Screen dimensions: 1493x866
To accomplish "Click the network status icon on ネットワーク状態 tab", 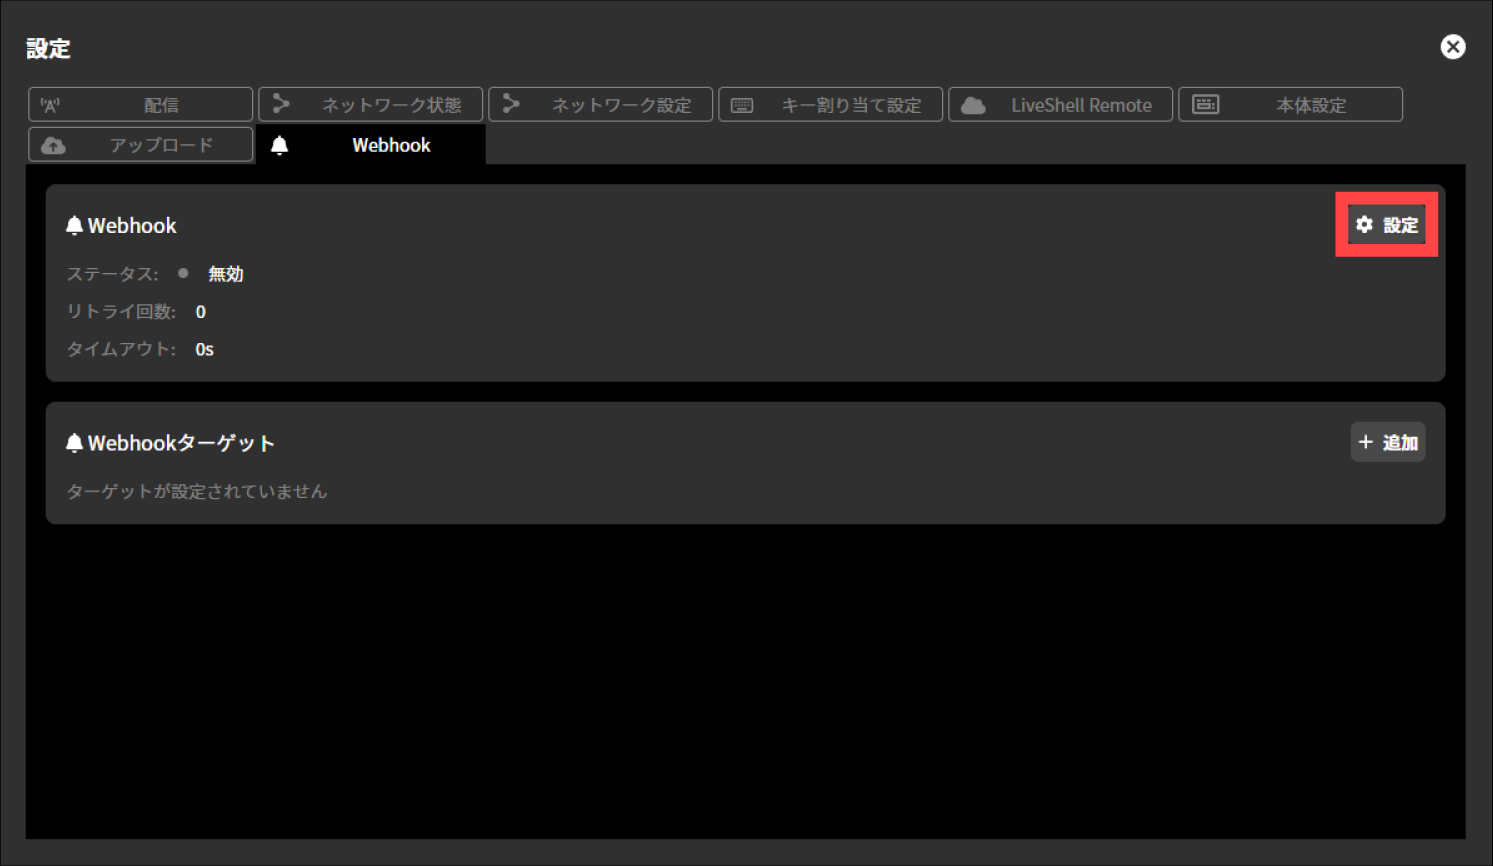I will tap(281, 104).
